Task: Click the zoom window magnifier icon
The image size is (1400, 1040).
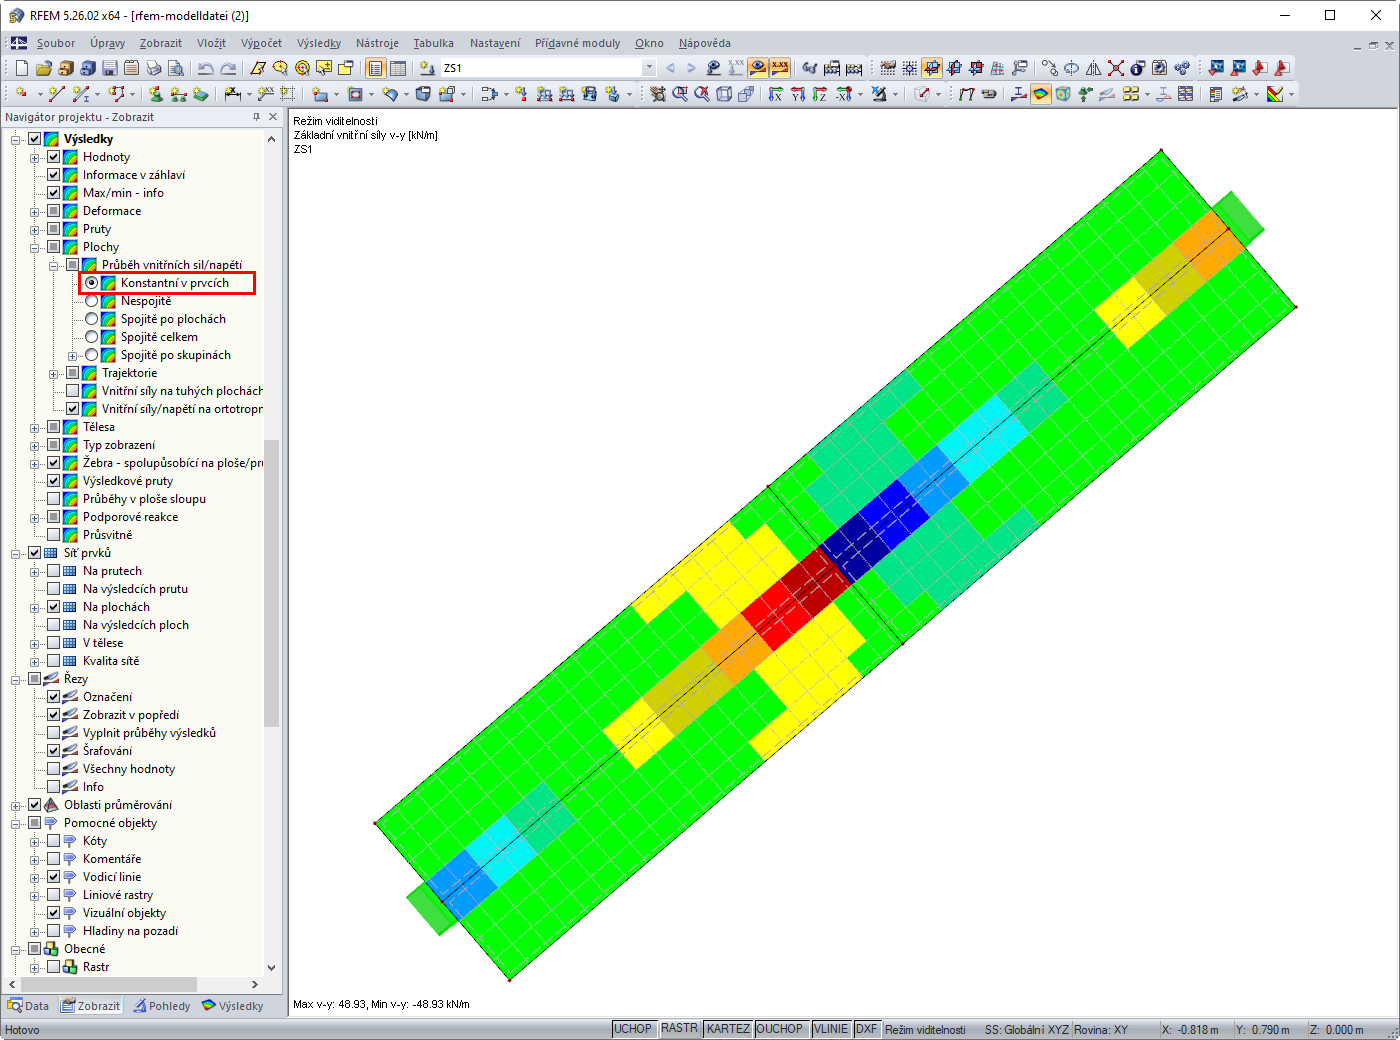Action: coord(680,94)
